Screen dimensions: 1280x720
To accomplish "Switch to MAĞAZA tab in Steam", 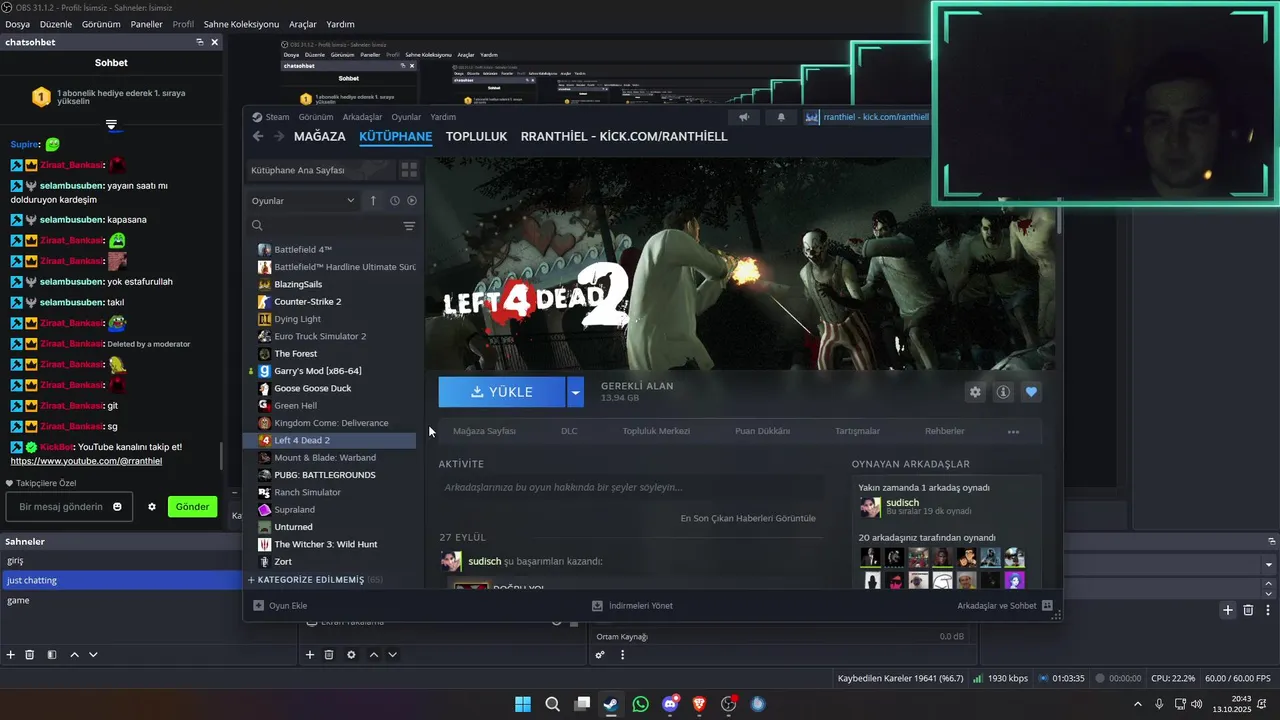I will 319,136.
